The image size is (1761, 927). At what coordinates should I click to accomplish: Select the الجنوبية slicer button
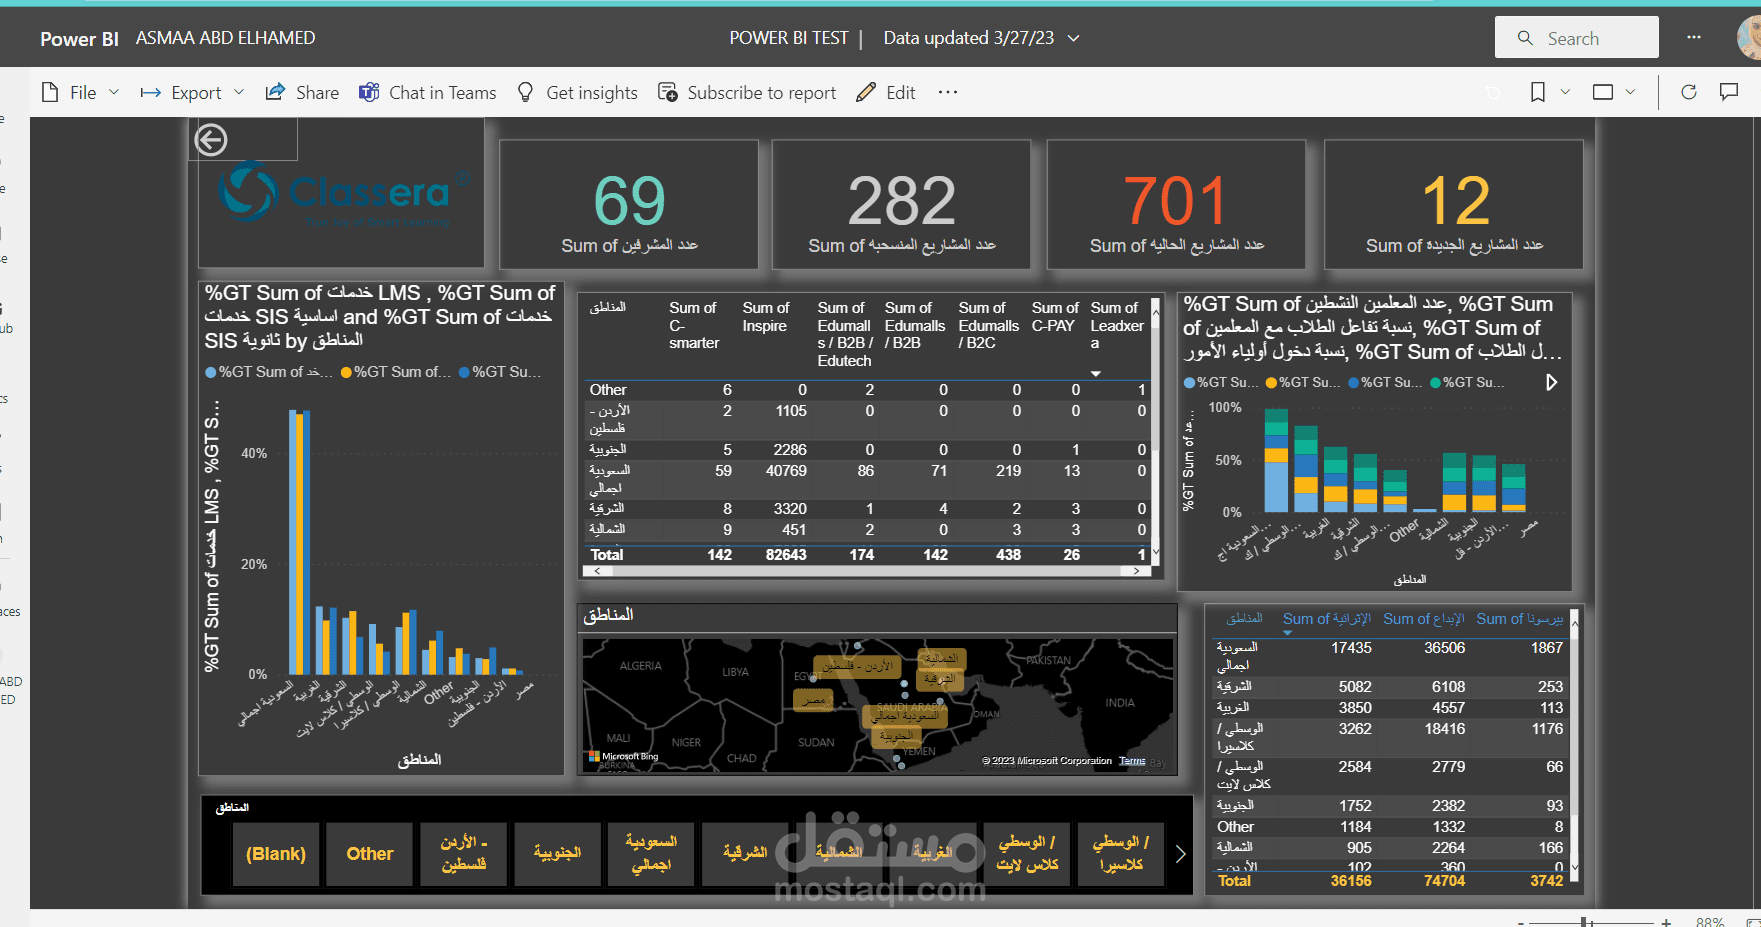click(x=557, y=854)
